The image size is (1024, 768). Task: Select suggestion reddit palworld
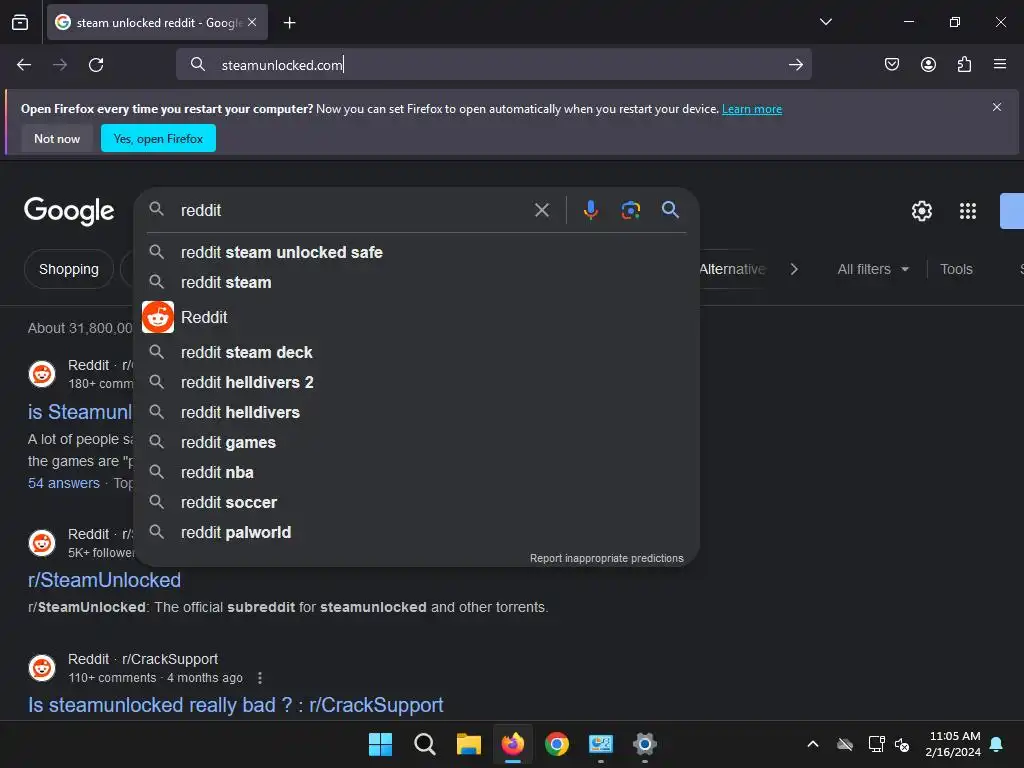[x=416, y=532]
